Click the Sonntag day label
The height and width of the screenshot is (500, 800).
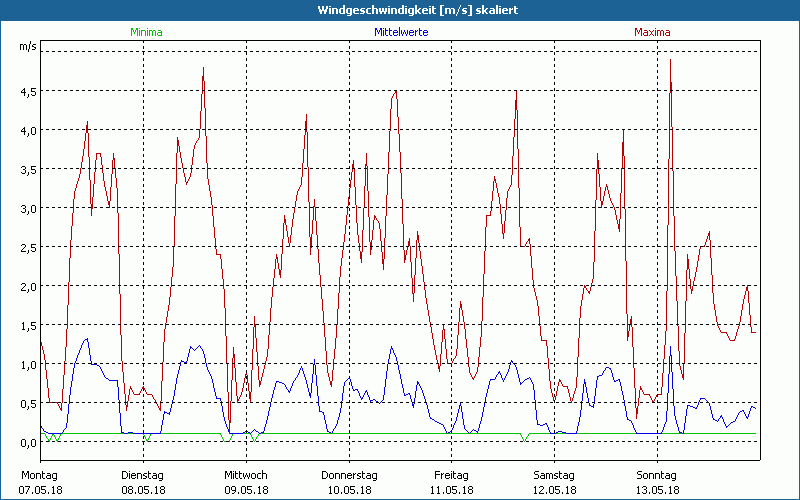657,475
